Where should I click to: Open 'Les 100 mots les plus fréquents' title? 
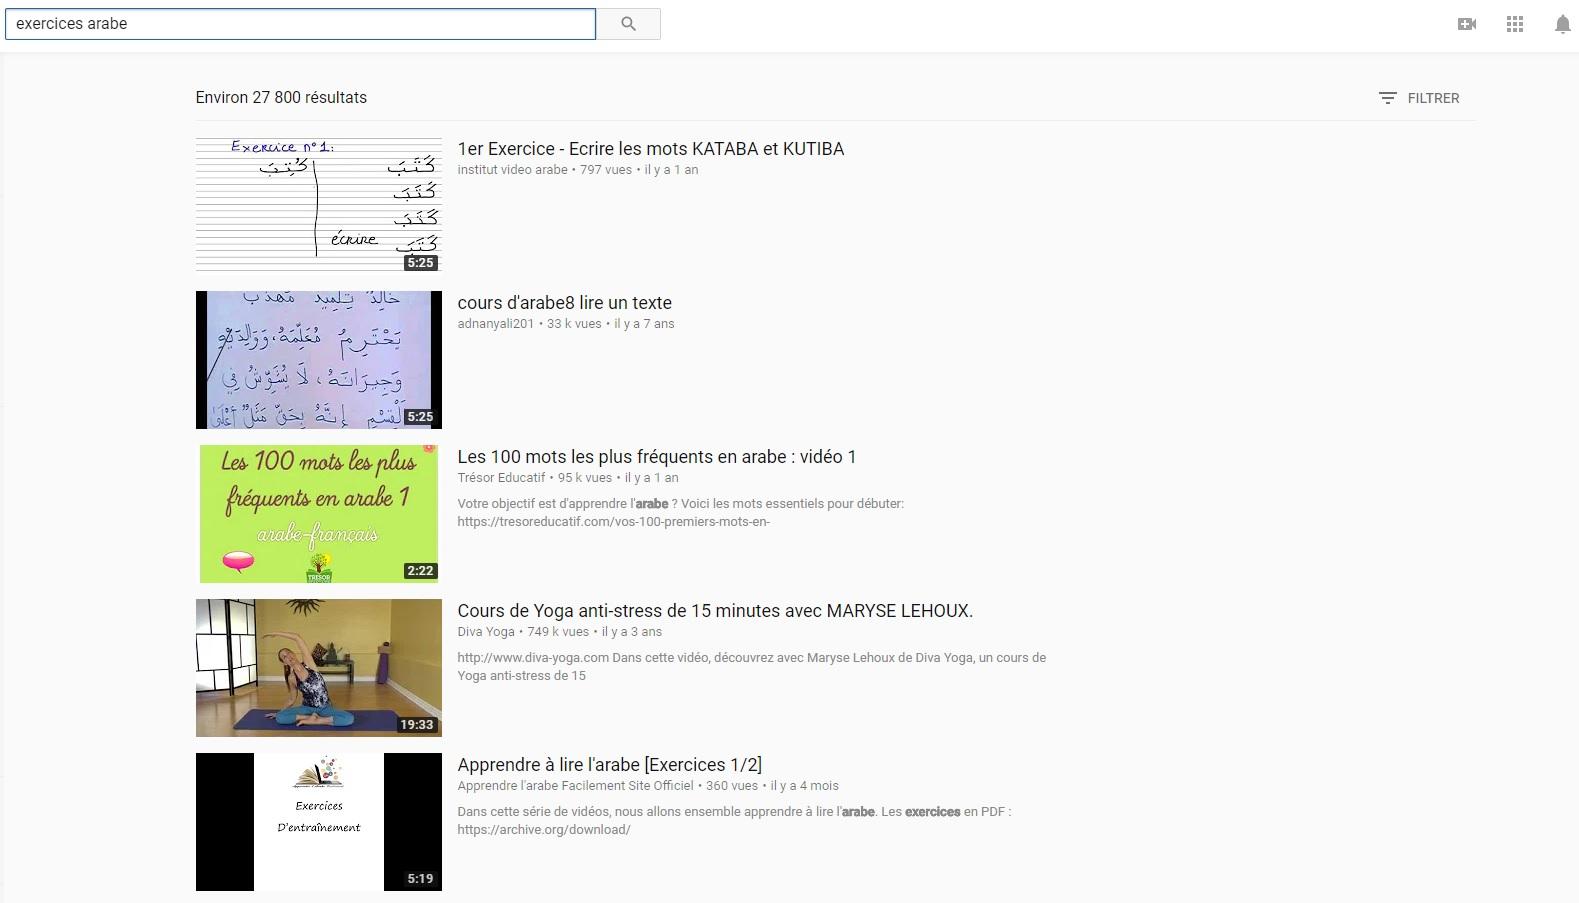coord(656,457)
